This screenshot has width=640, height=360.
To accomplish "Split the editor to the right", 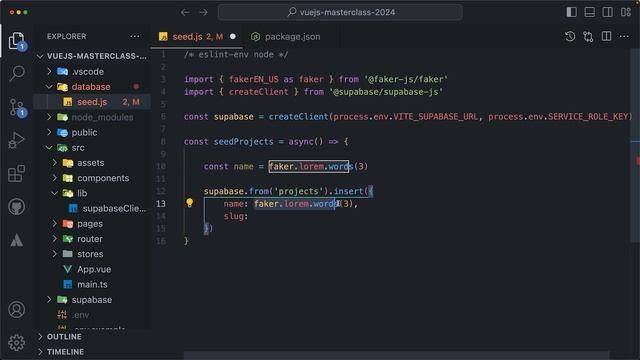I will [607, 36].
